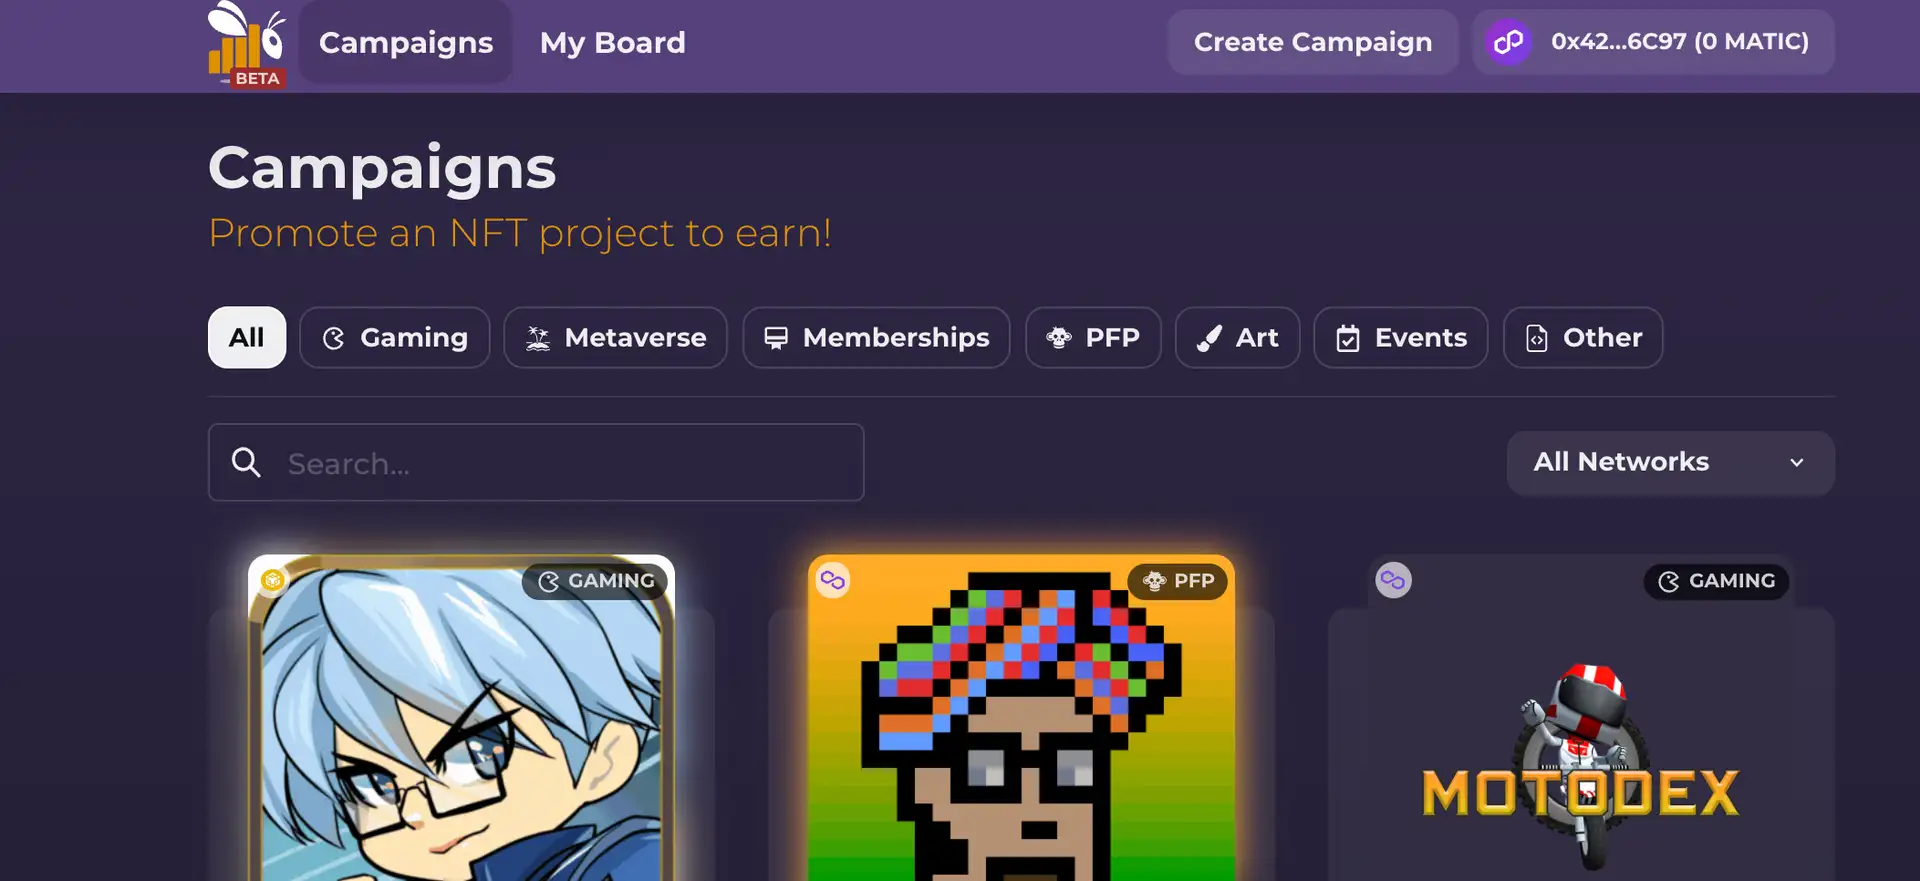Viewport: 1920px width, 881px height.
Task: Select the All category filter
Action: pos(247,338)
